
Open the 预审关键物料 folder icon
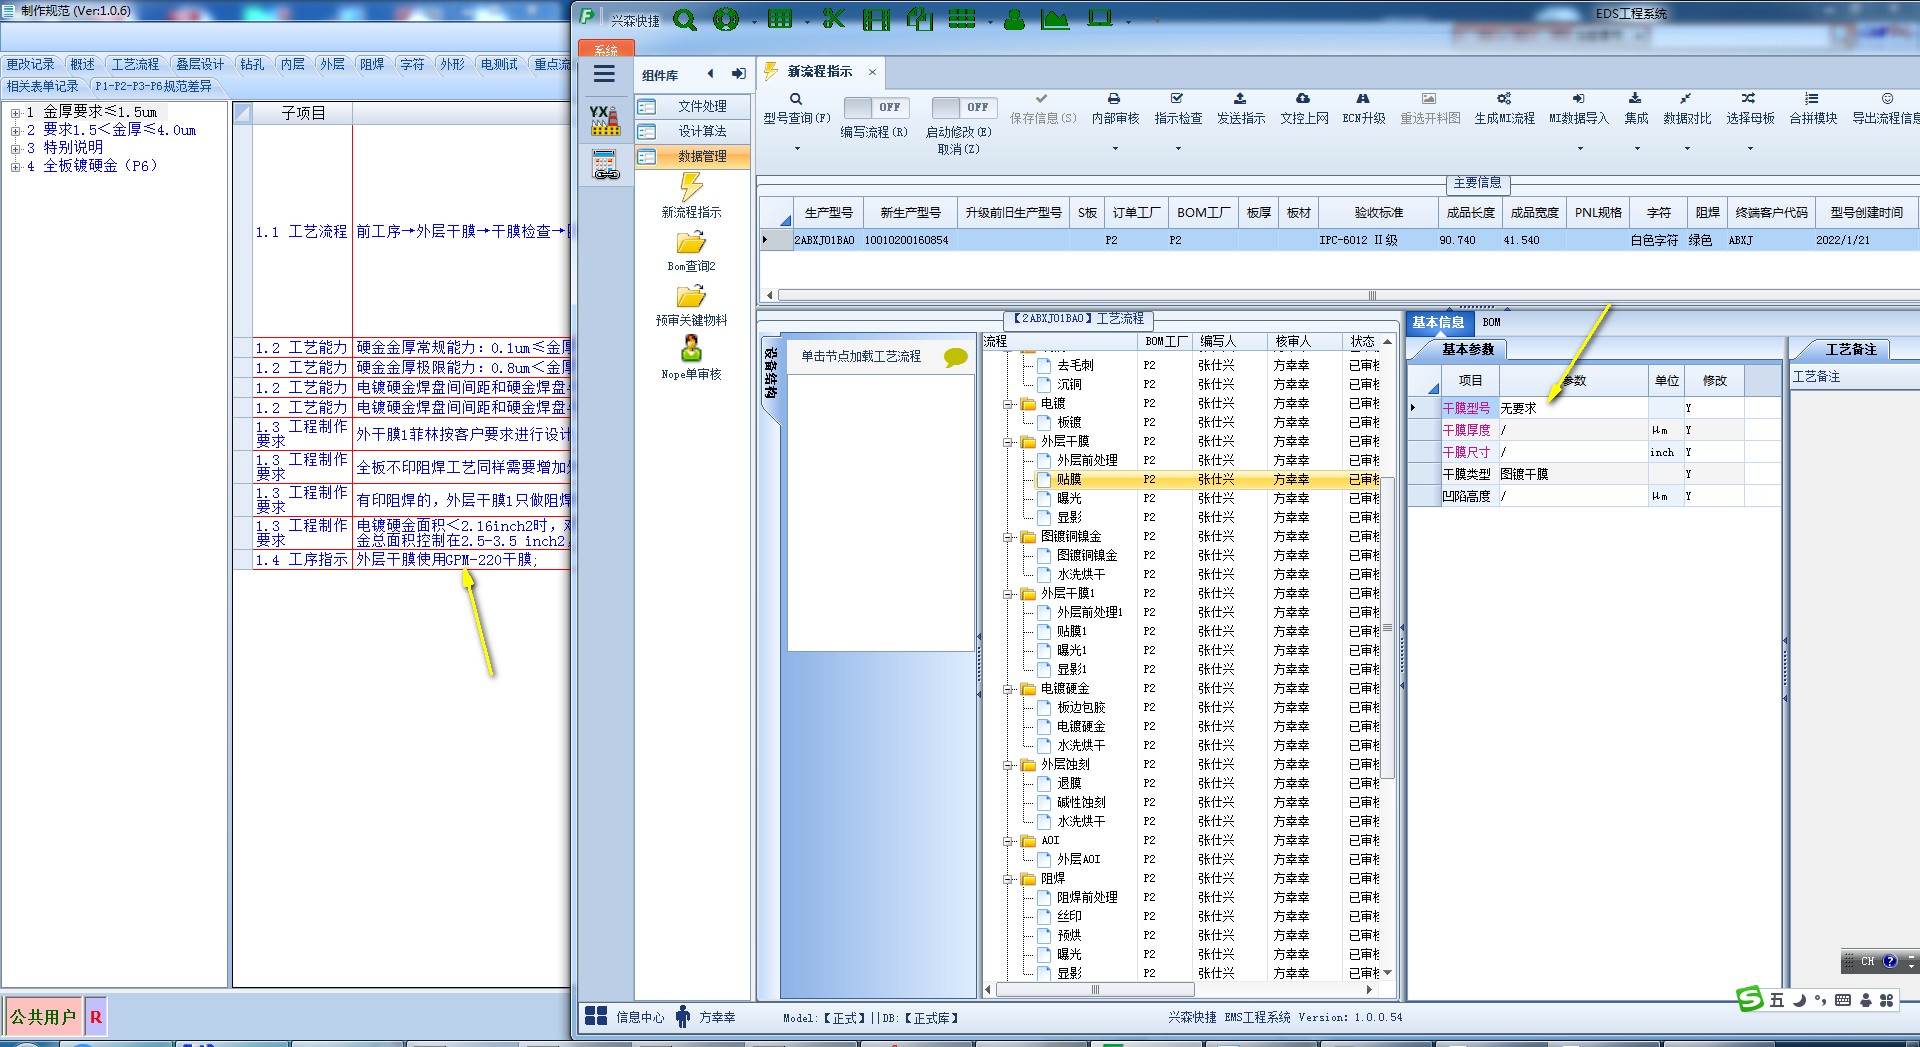tap(691, 296)
